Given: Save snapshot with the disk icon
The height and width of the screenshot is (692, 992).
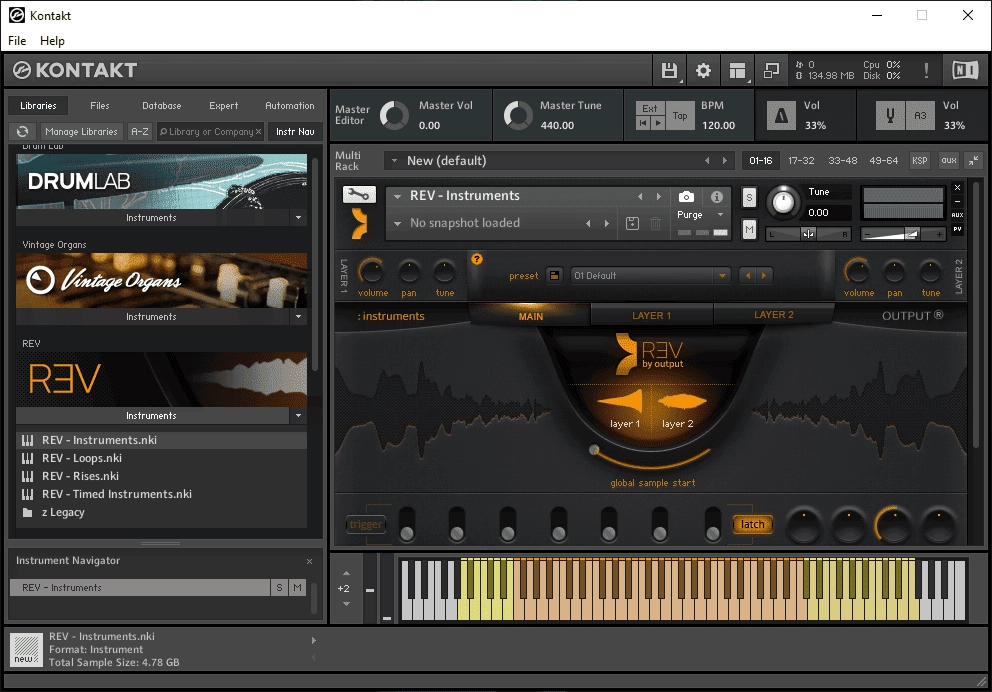Looking at the screenshot, I should point(632,223).
